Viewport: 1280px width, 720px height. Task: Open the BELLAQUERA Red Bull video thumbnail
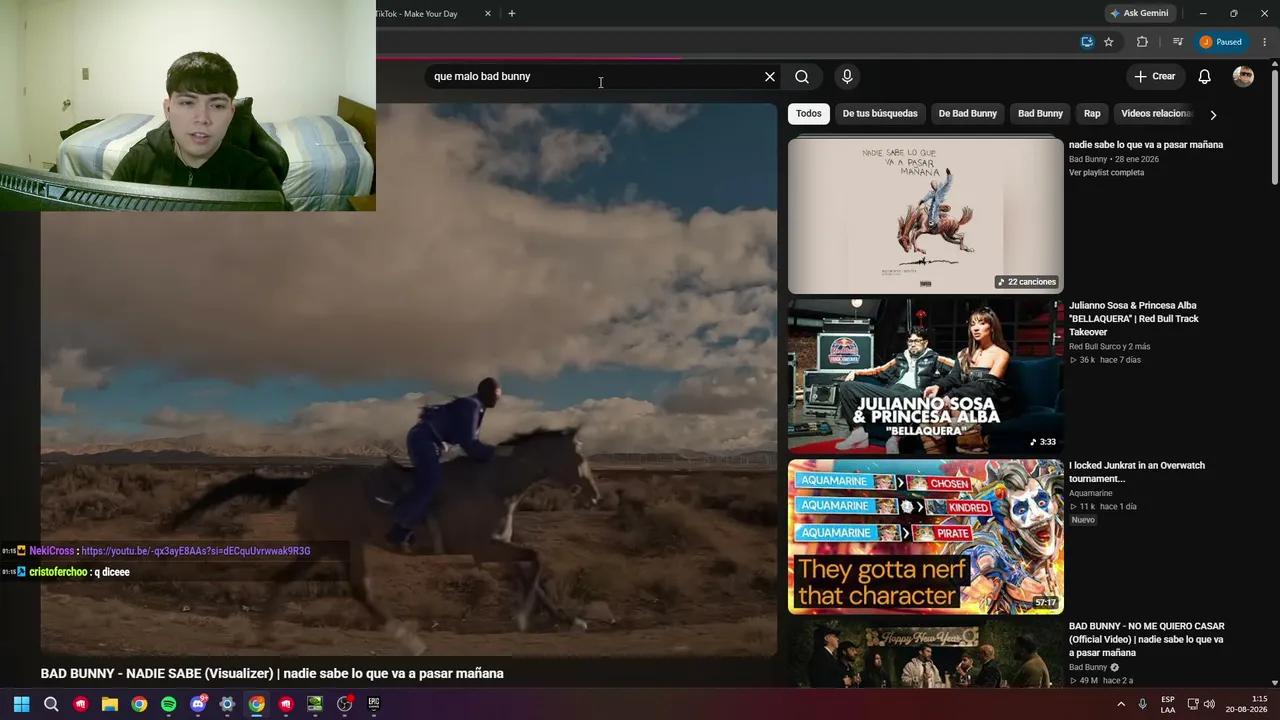[925, 376]
